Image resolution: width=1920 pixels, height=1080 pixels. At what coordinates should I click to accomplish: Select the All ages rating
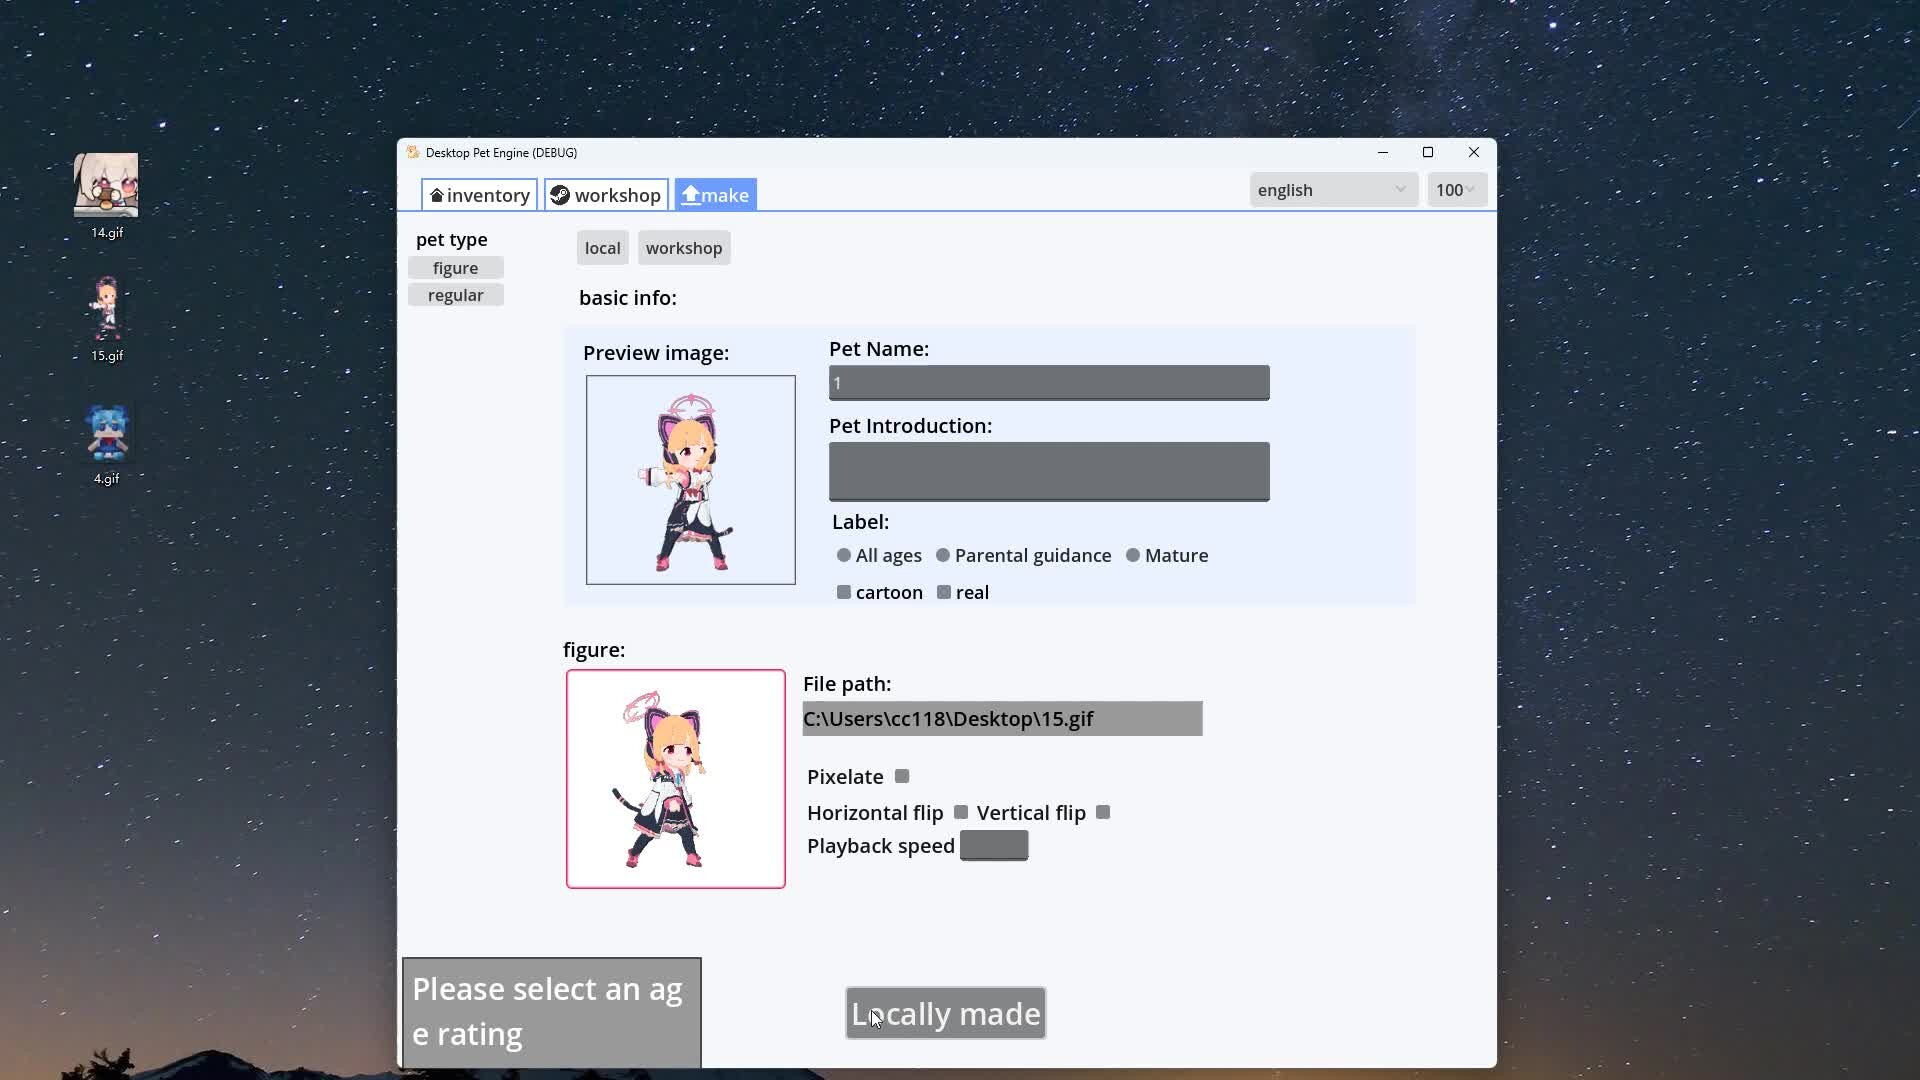[844, 555]
